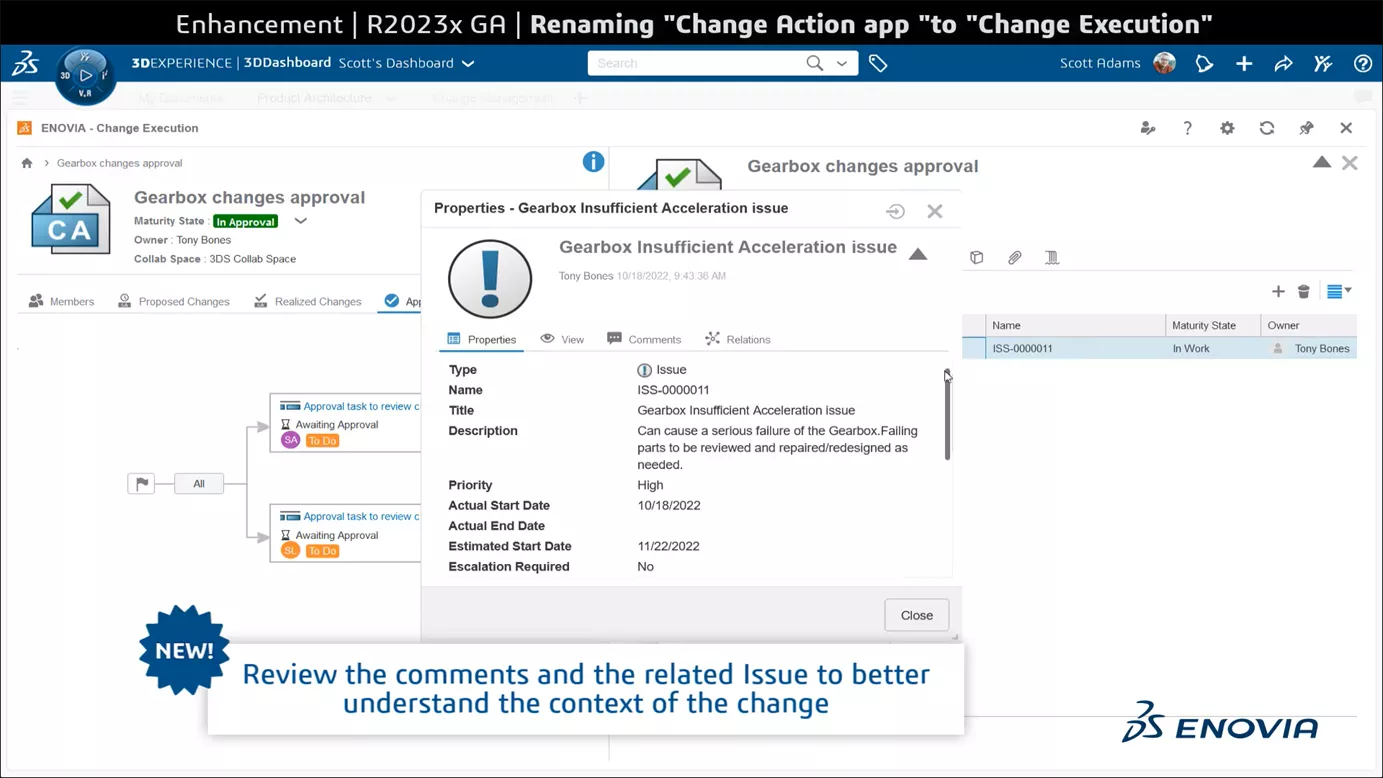The height and width of the screenshot is (778, 1383).
Task: Open the Members tab
Action: [x=61, y=301]
